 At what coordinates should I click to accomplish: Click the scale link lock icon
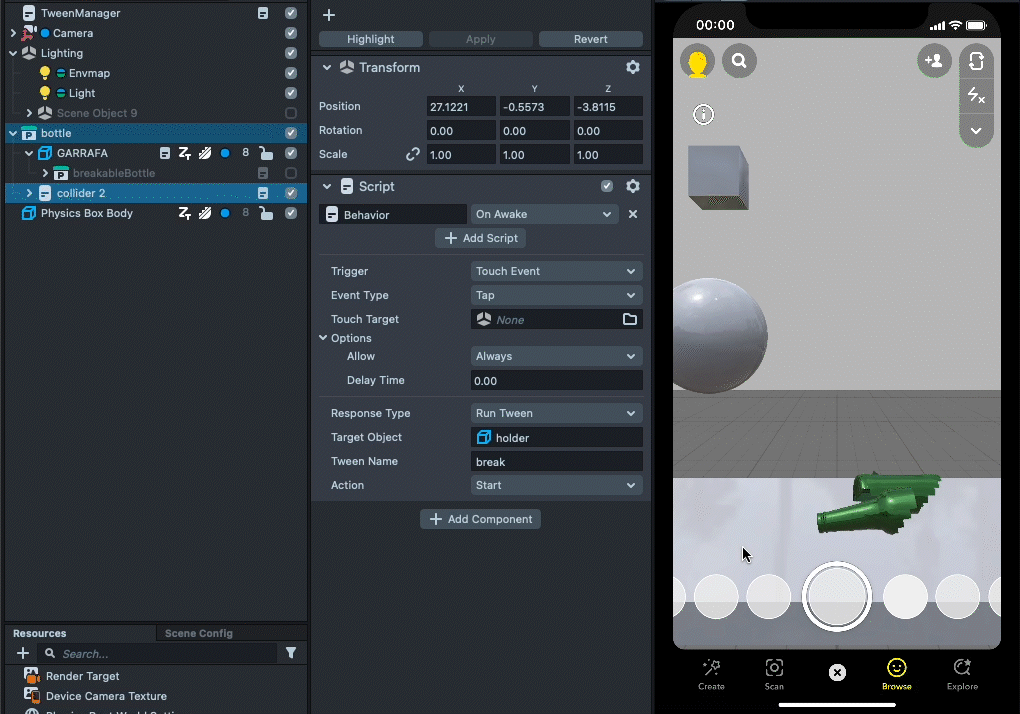[412, 155]
